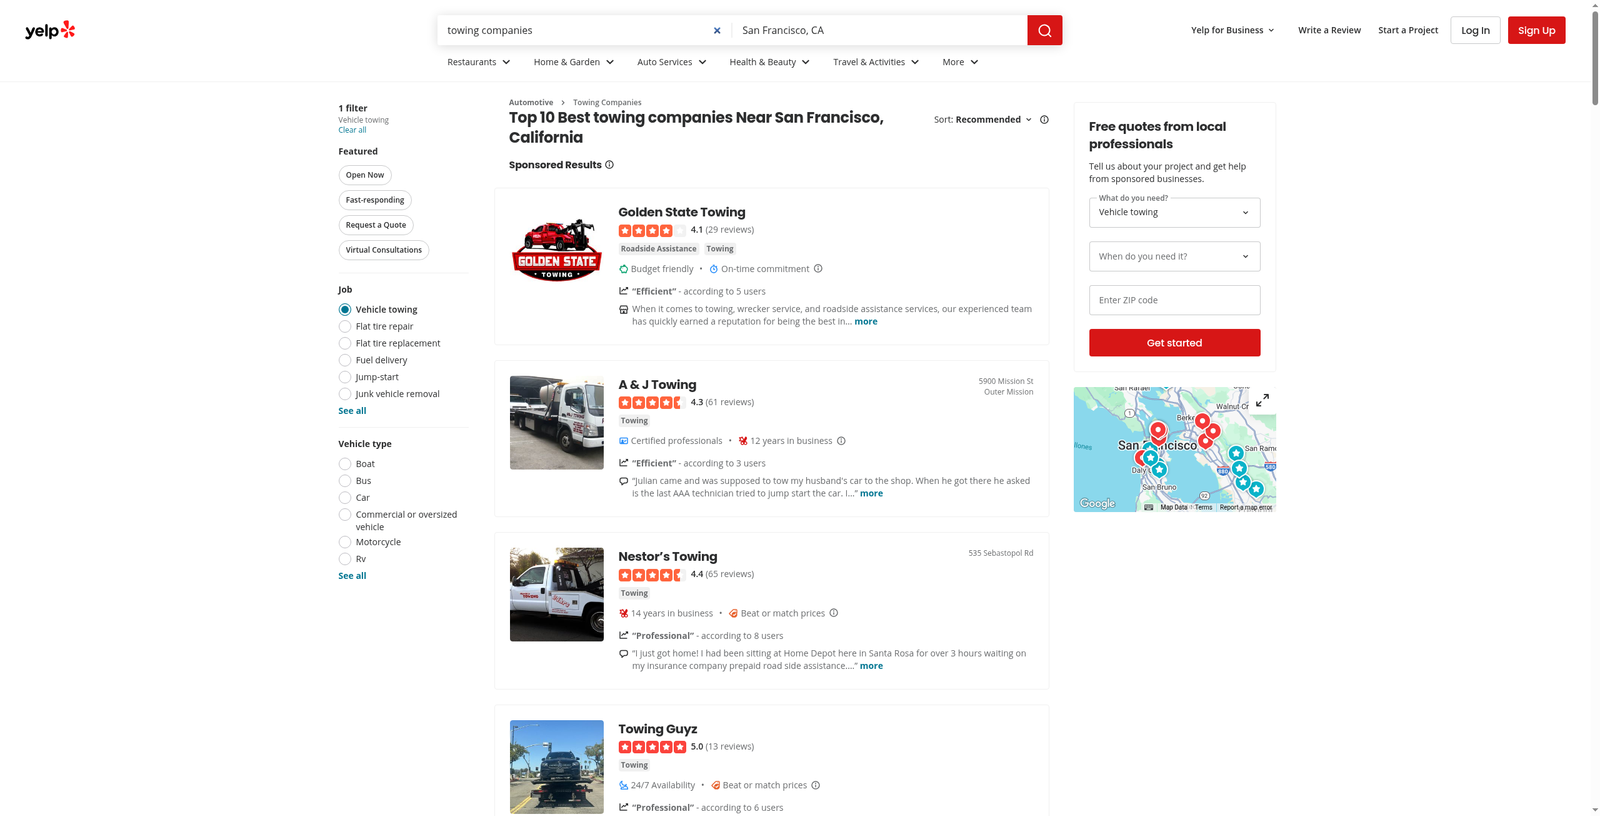The width and height of the screenshot is (1600, 816).
Task: Open the Health & Beauty dropdown
Action: (x=770, y=62)
